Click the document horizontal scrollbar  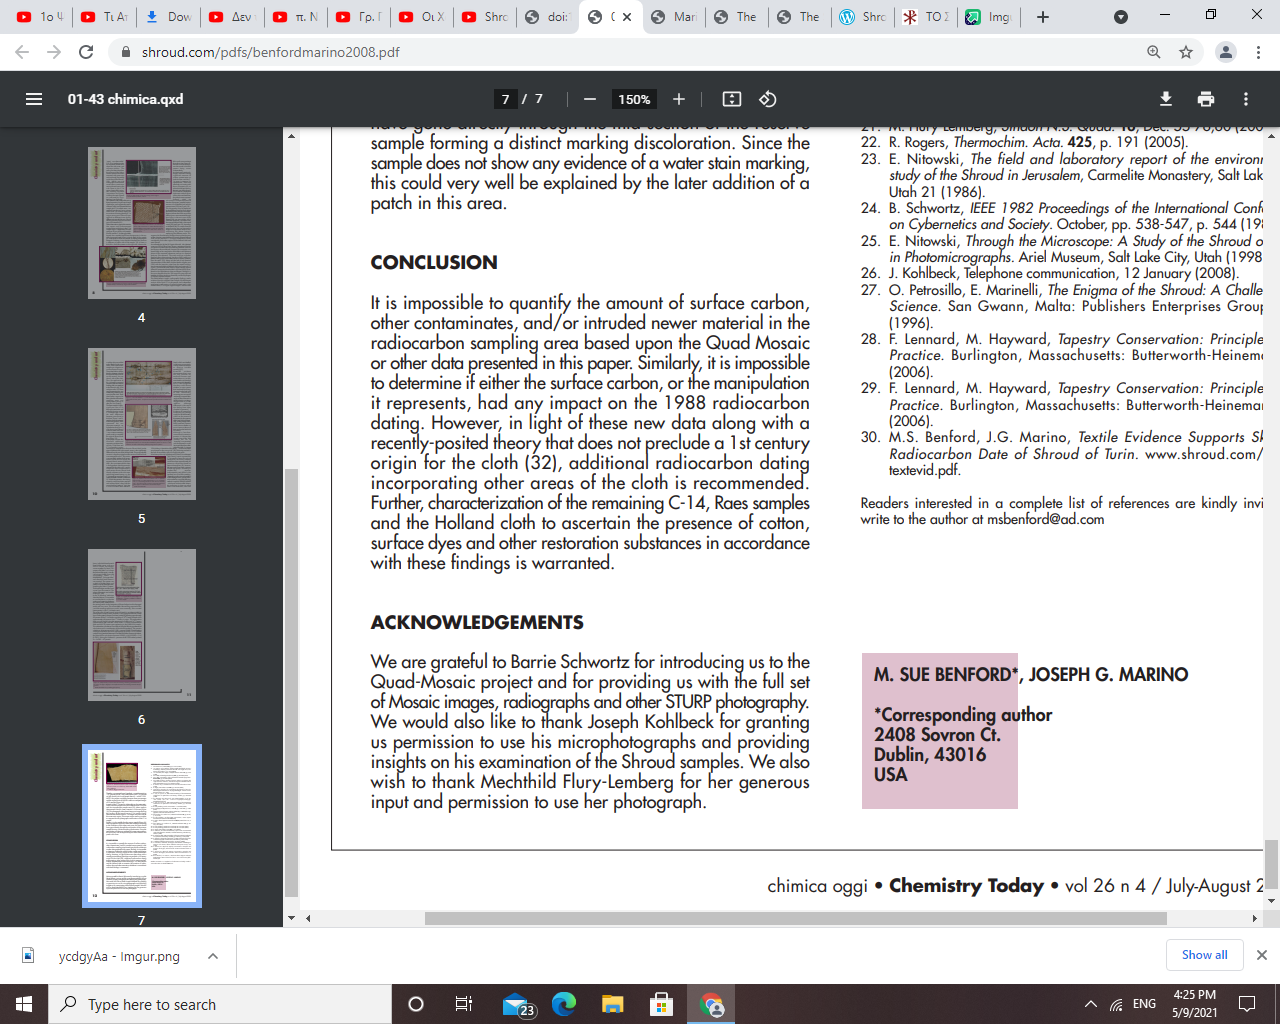pos(795,918)
